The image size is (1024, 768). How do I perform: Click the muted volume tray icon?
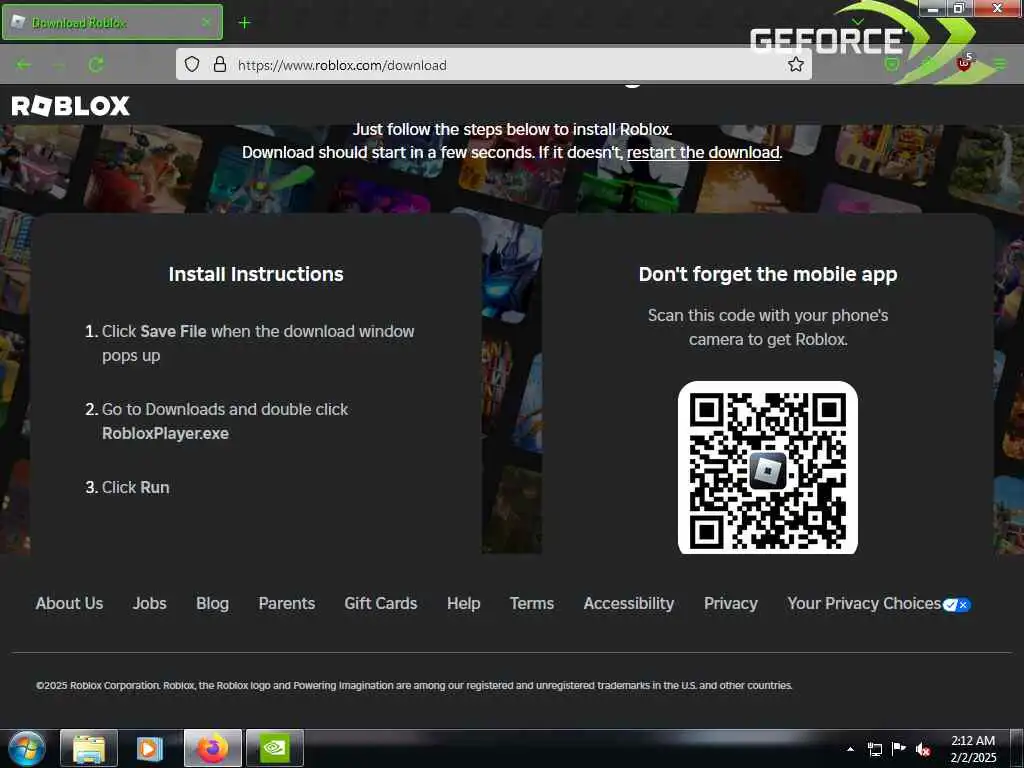click(923, 749)
